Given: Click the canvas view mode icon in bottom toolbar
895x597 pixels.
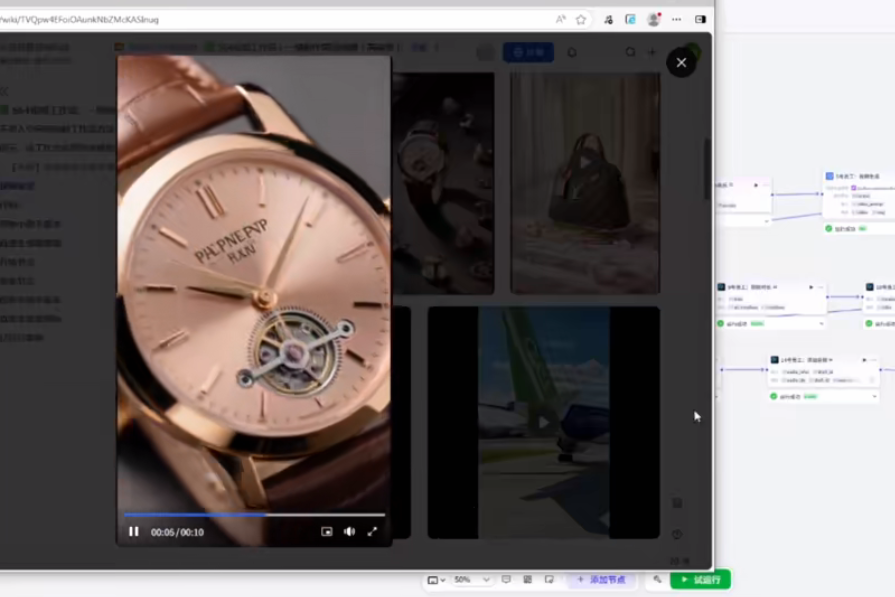Looking at the screenshot, I should tap(433, 580).
